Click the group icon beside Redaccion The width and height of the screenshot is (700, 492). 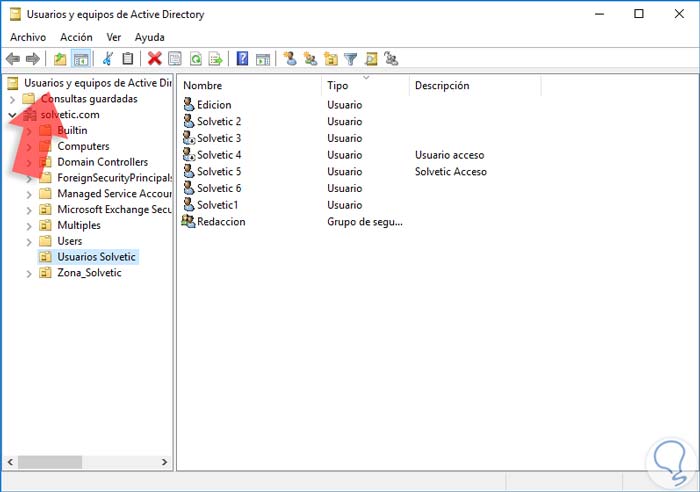coord(188,221)
